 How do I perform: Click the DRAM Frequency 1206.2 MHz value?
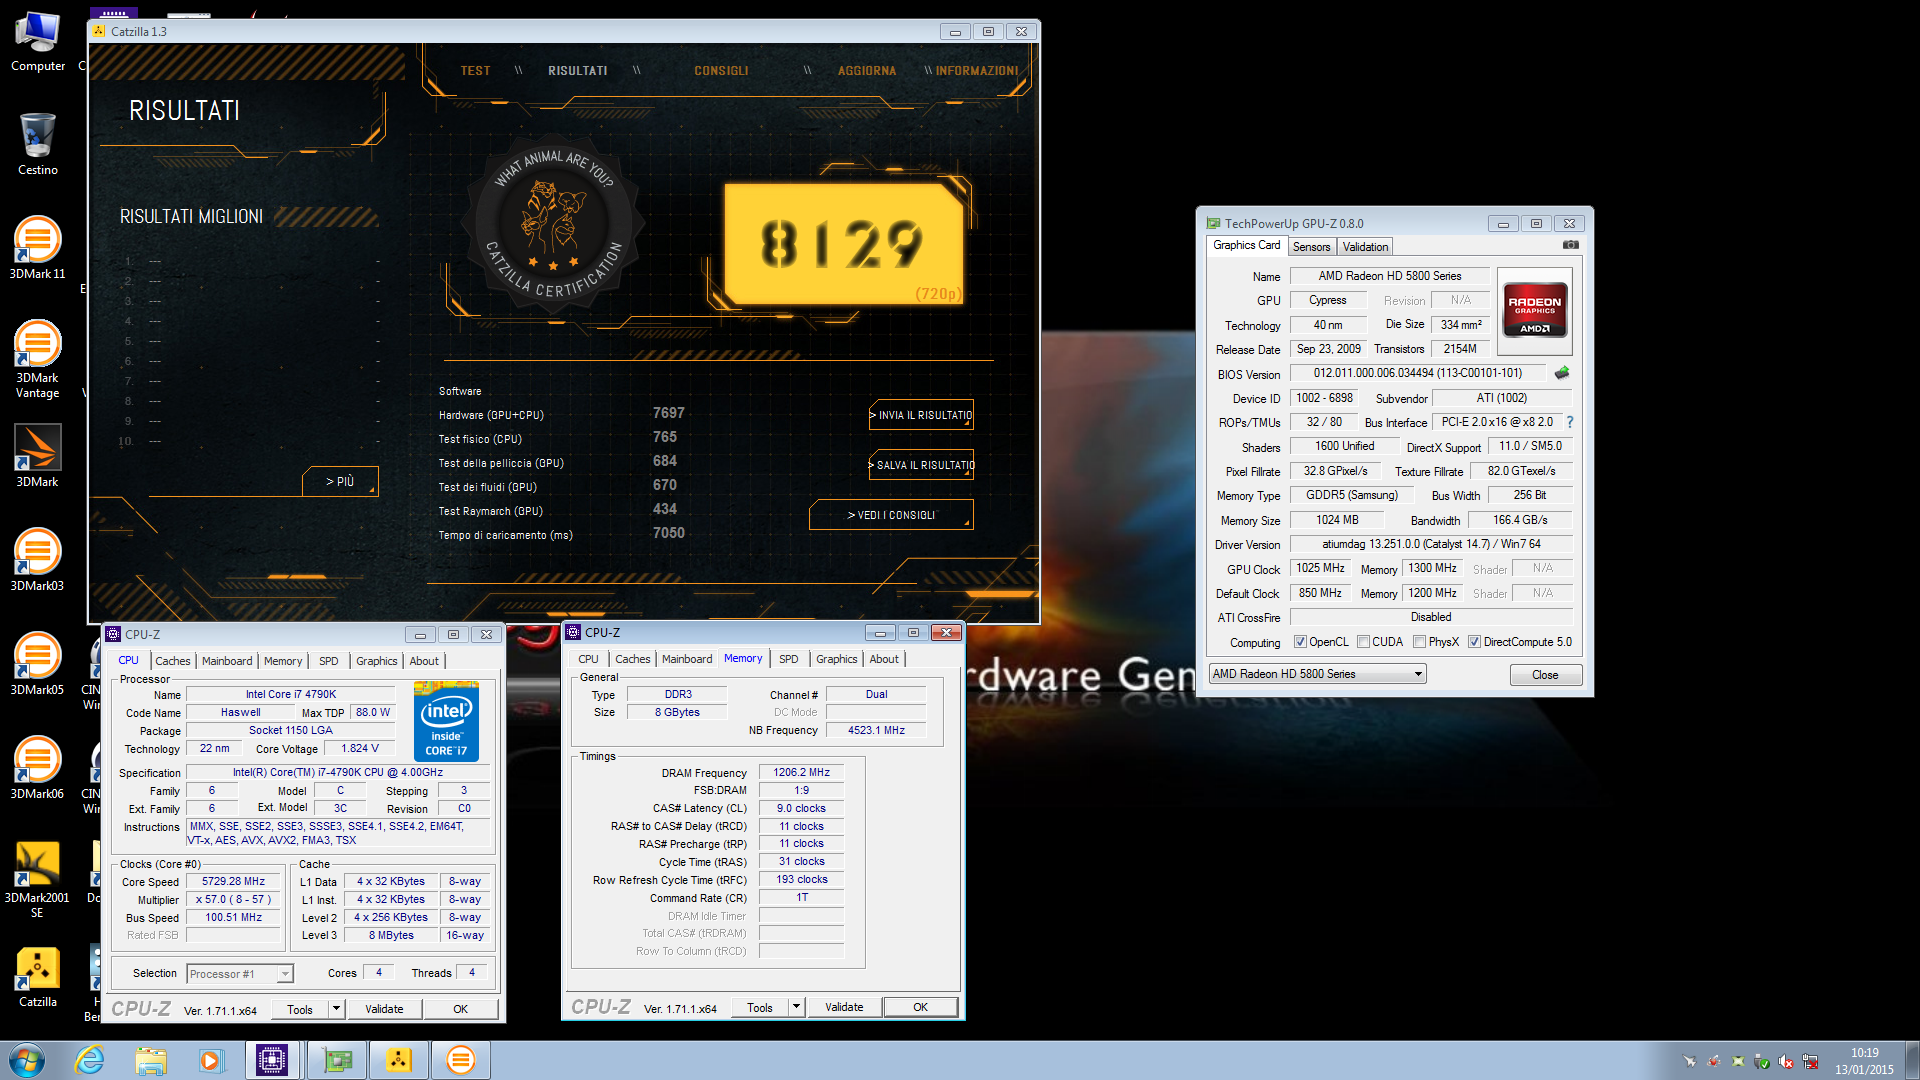click(x=801, y=773)
